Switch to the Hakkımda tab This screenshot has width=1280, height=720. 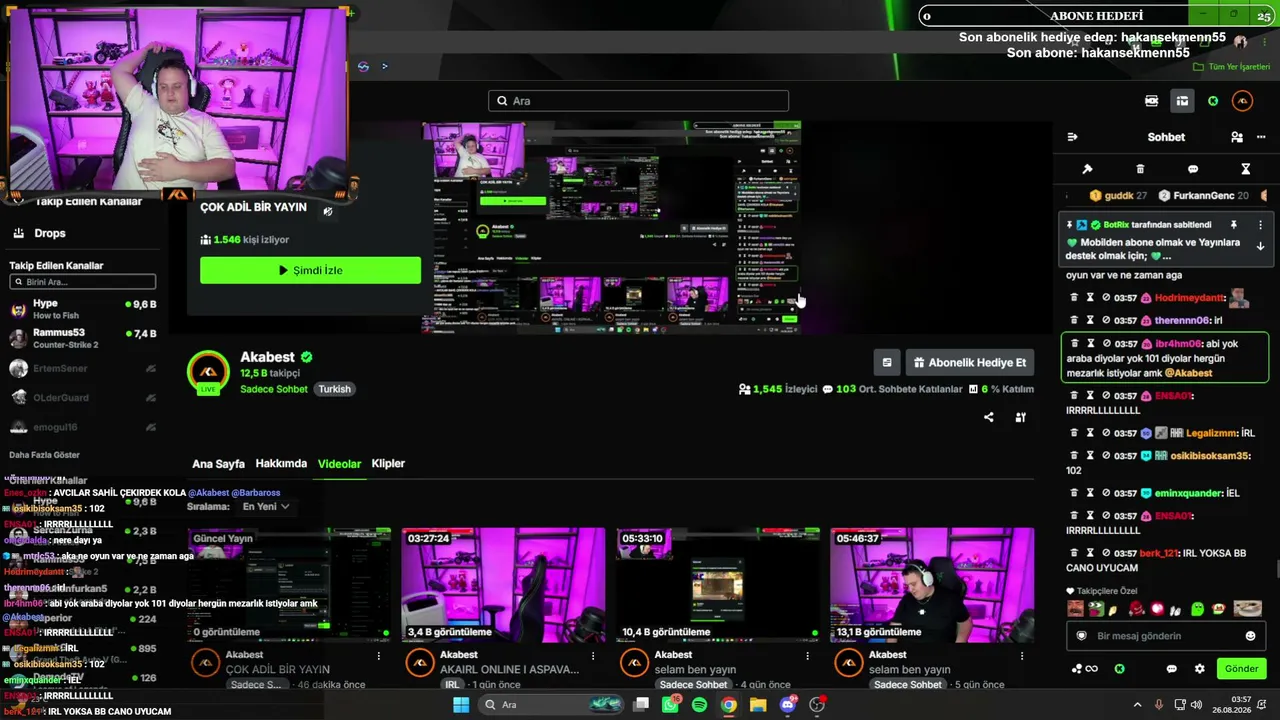pyautogui.click(x=281, y=464)
